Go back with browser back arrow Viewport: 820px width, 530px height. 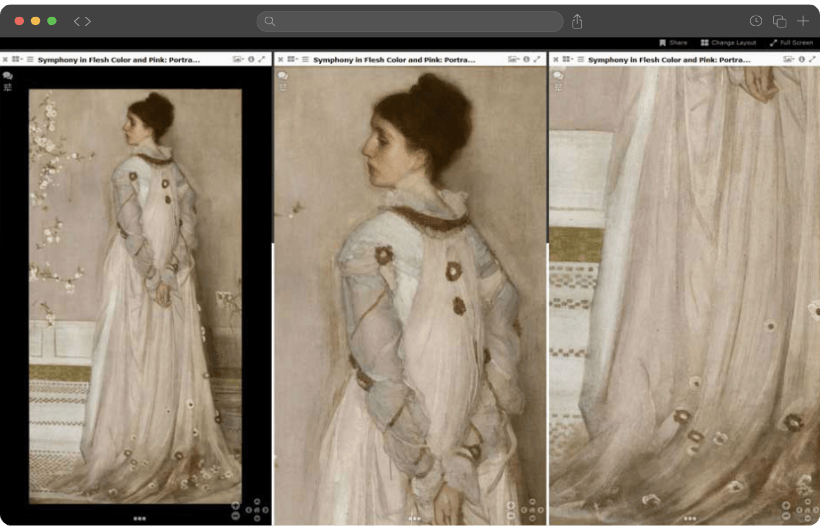tap(77, 21)
